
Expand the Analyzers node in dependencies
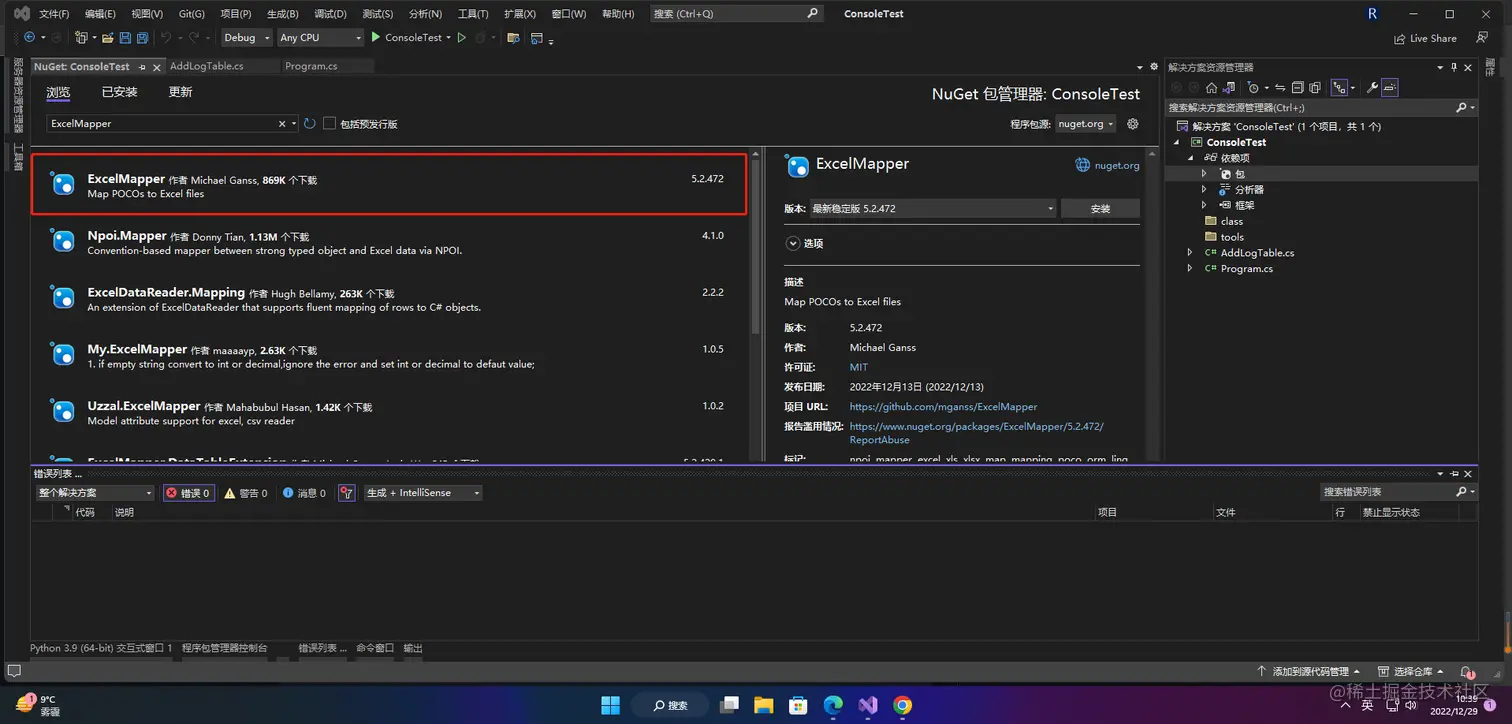coord(1204,190)
